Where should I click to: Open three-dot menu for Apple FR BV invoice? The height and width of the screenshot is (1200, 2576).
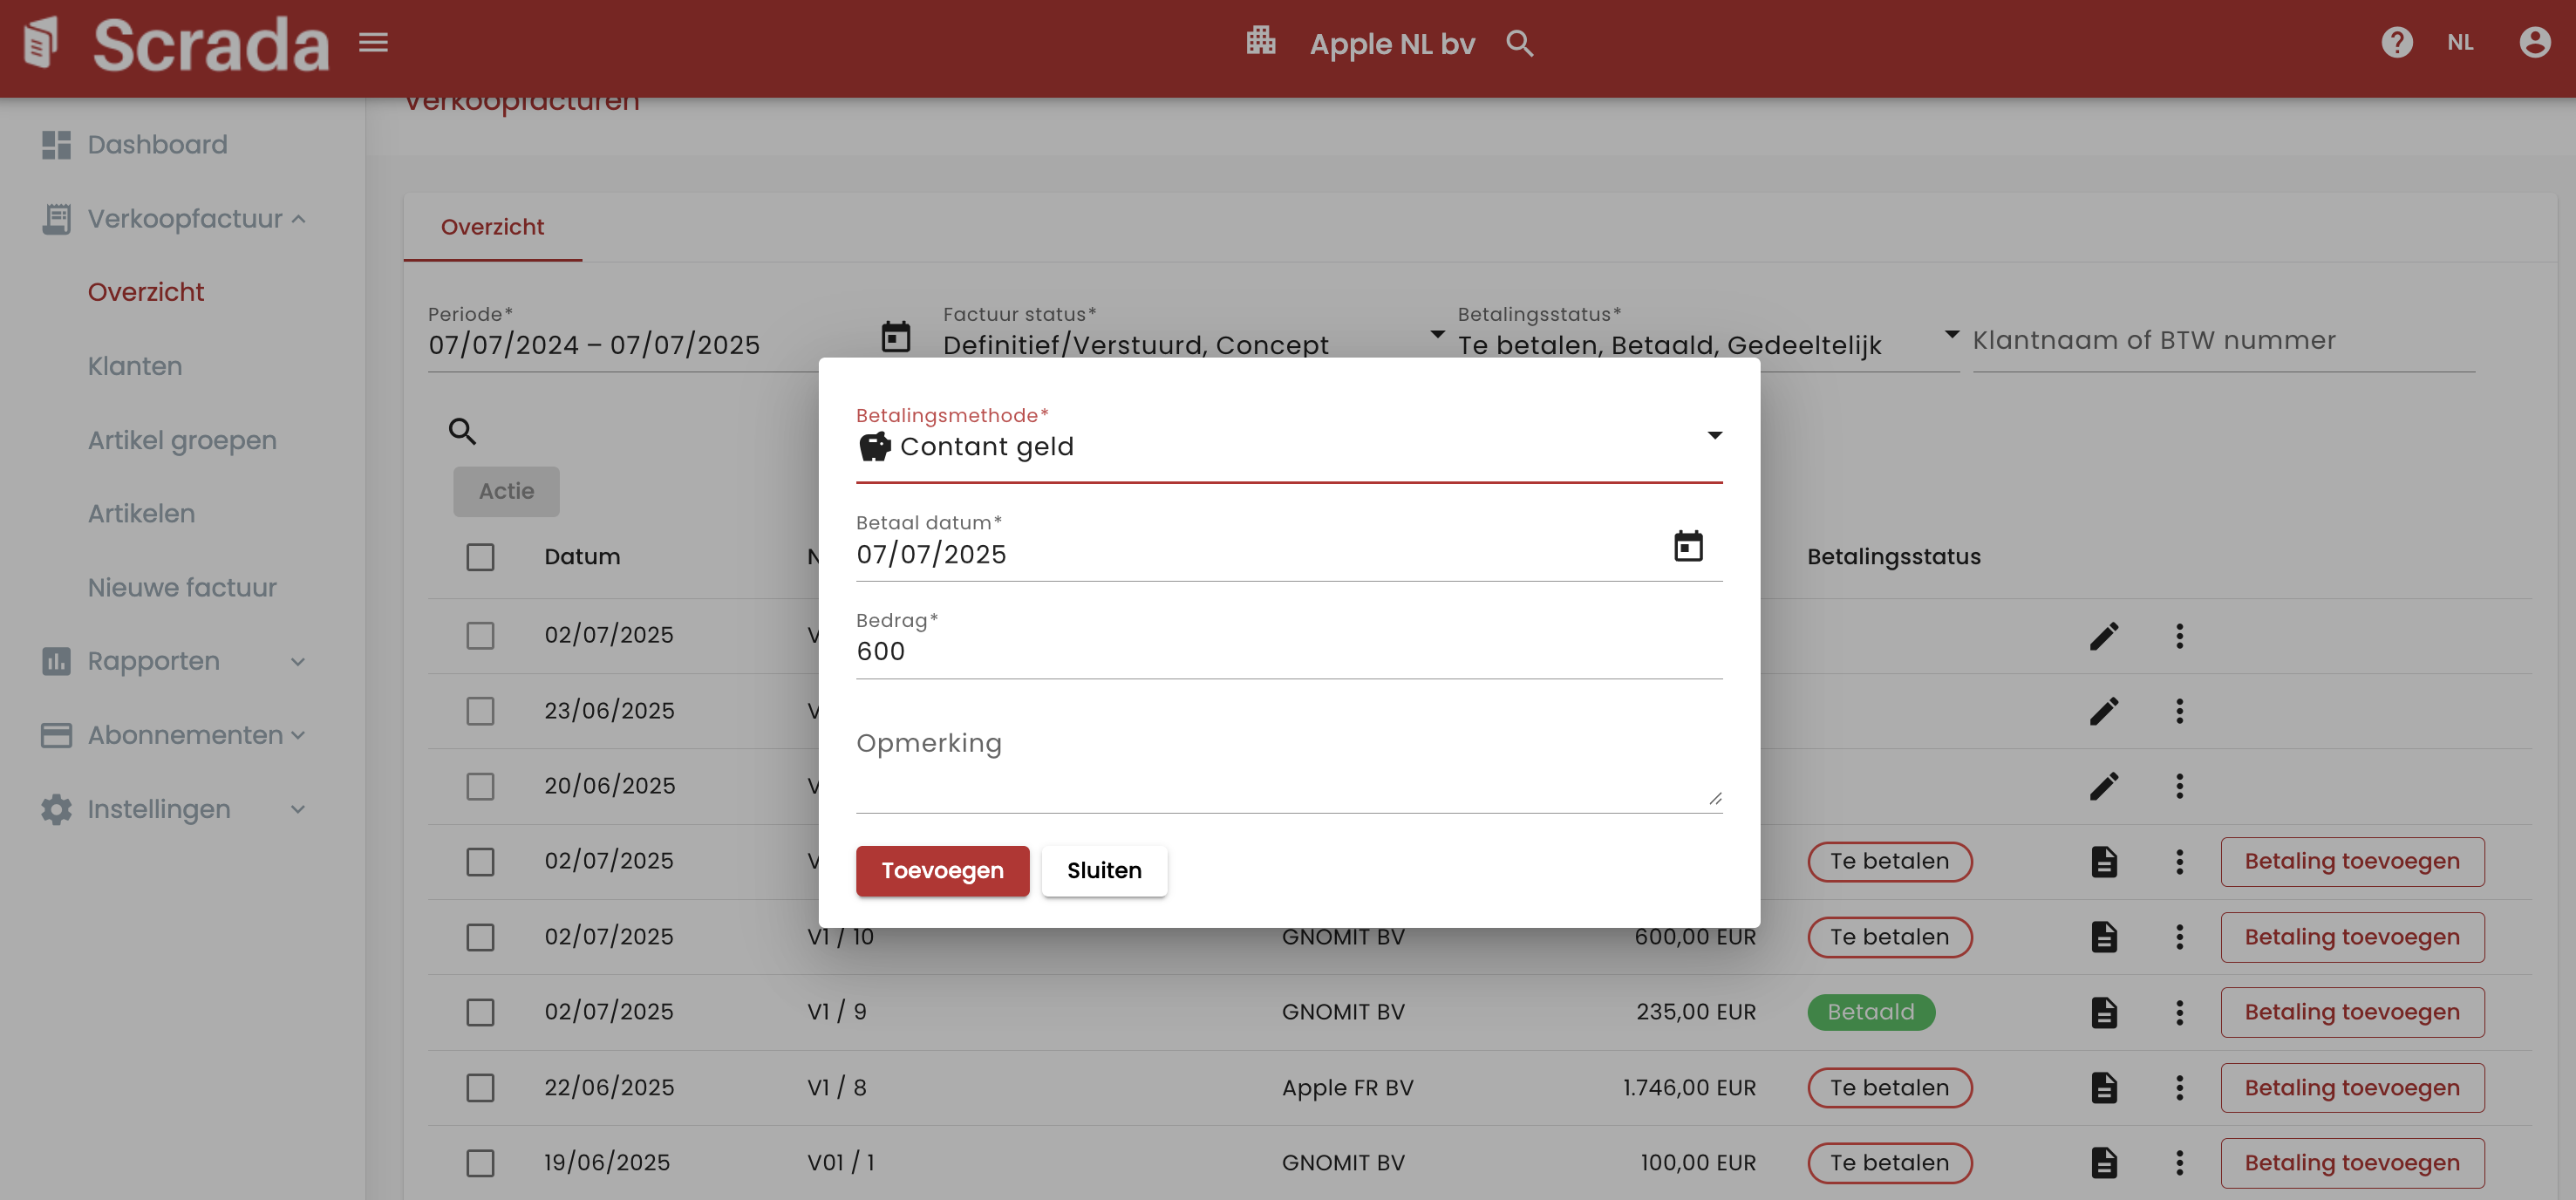[x=2179, y=1087]
